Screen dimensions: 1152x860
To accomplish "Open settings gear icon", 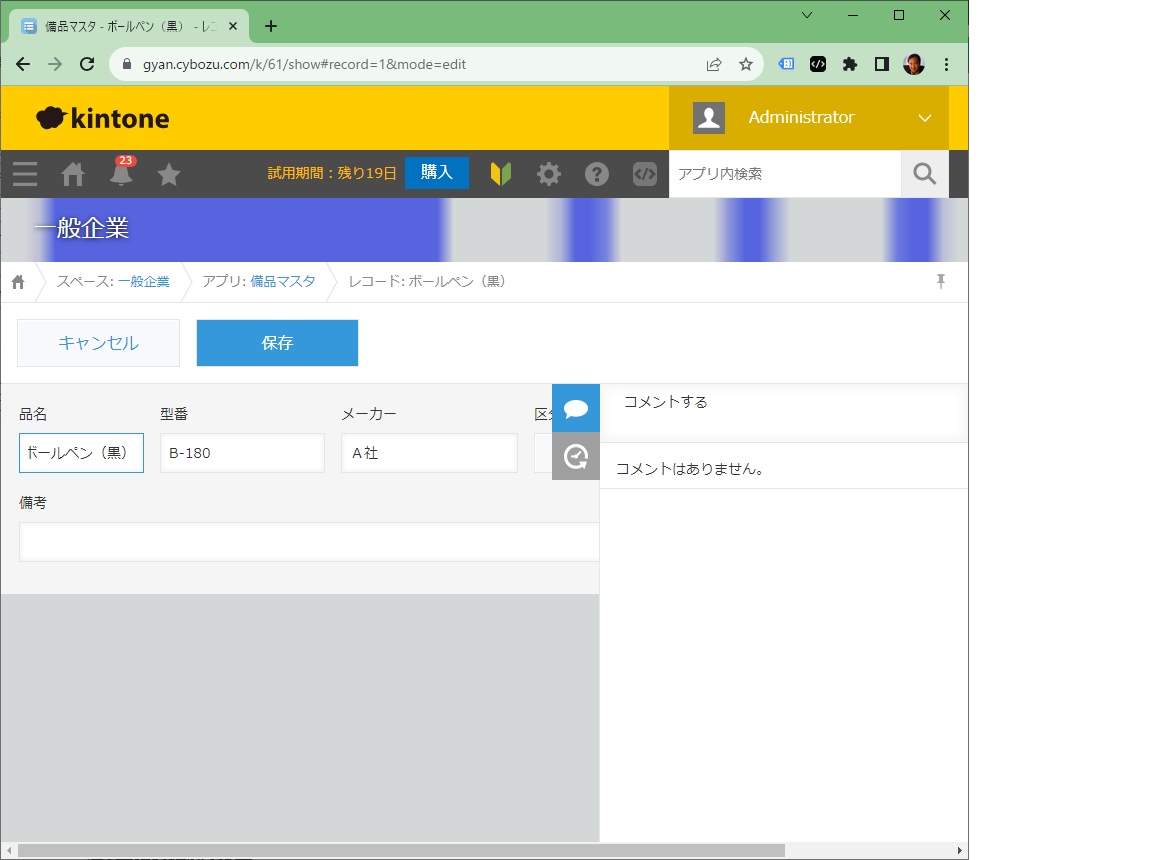I will 549,174.
